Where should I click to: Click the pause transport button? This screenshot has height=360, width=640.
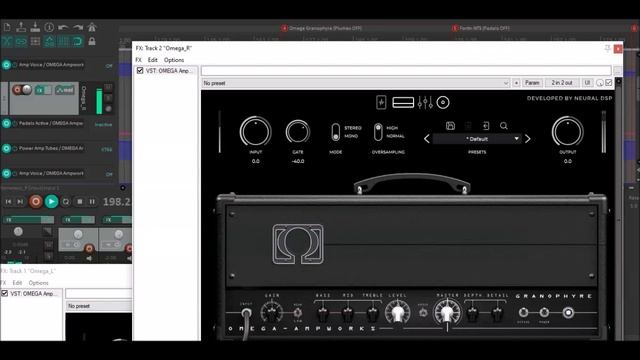tap(92, 202)
